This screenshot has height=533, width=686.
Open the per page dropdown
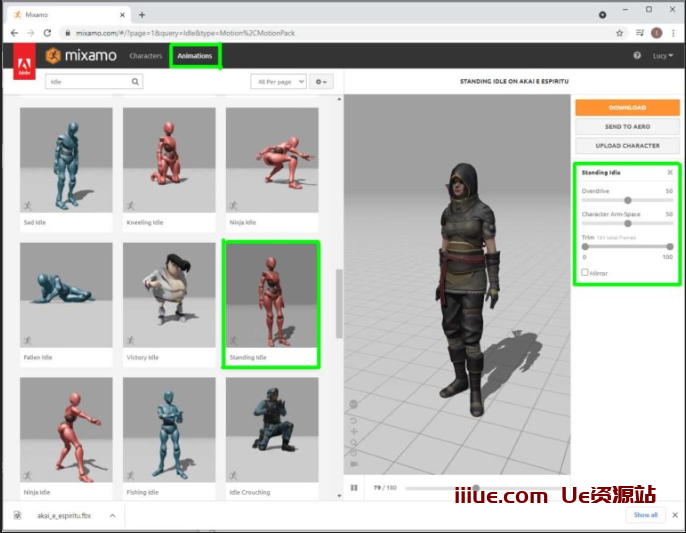tap(278, 82)
